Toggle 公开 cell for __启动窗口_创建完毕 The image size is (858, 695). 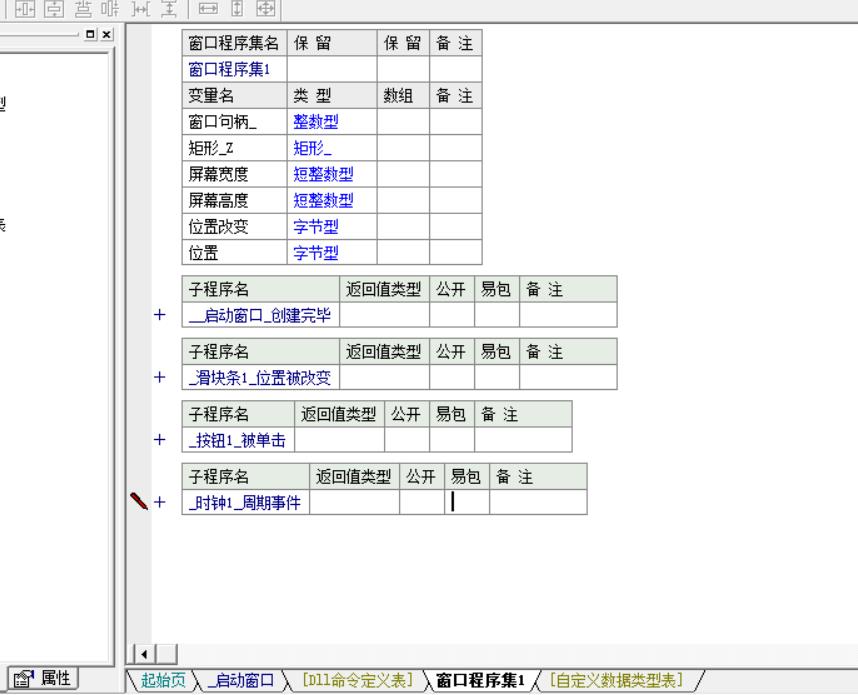(451, 316)
